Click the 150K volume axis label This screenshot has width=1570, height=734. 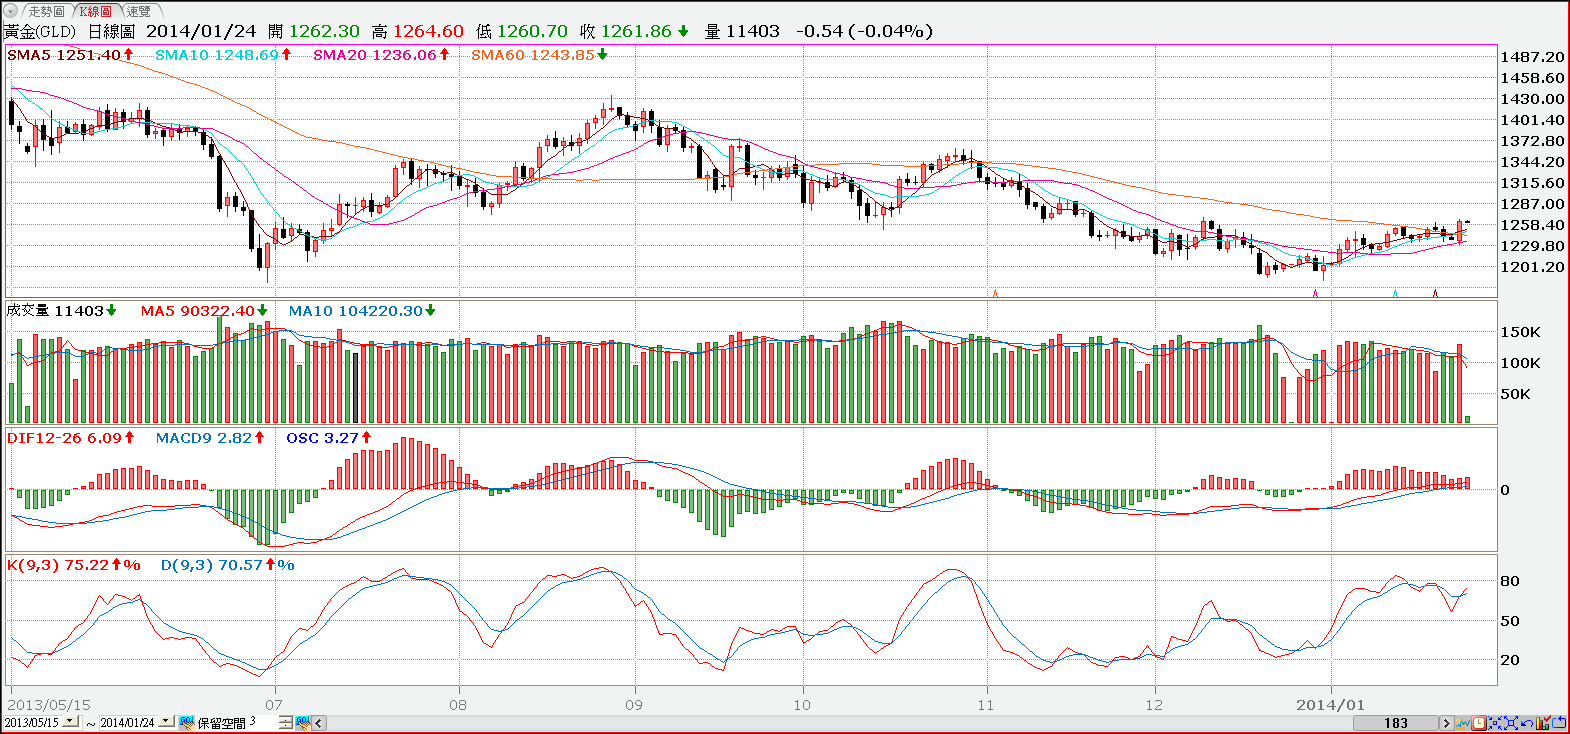point(1520,332)
